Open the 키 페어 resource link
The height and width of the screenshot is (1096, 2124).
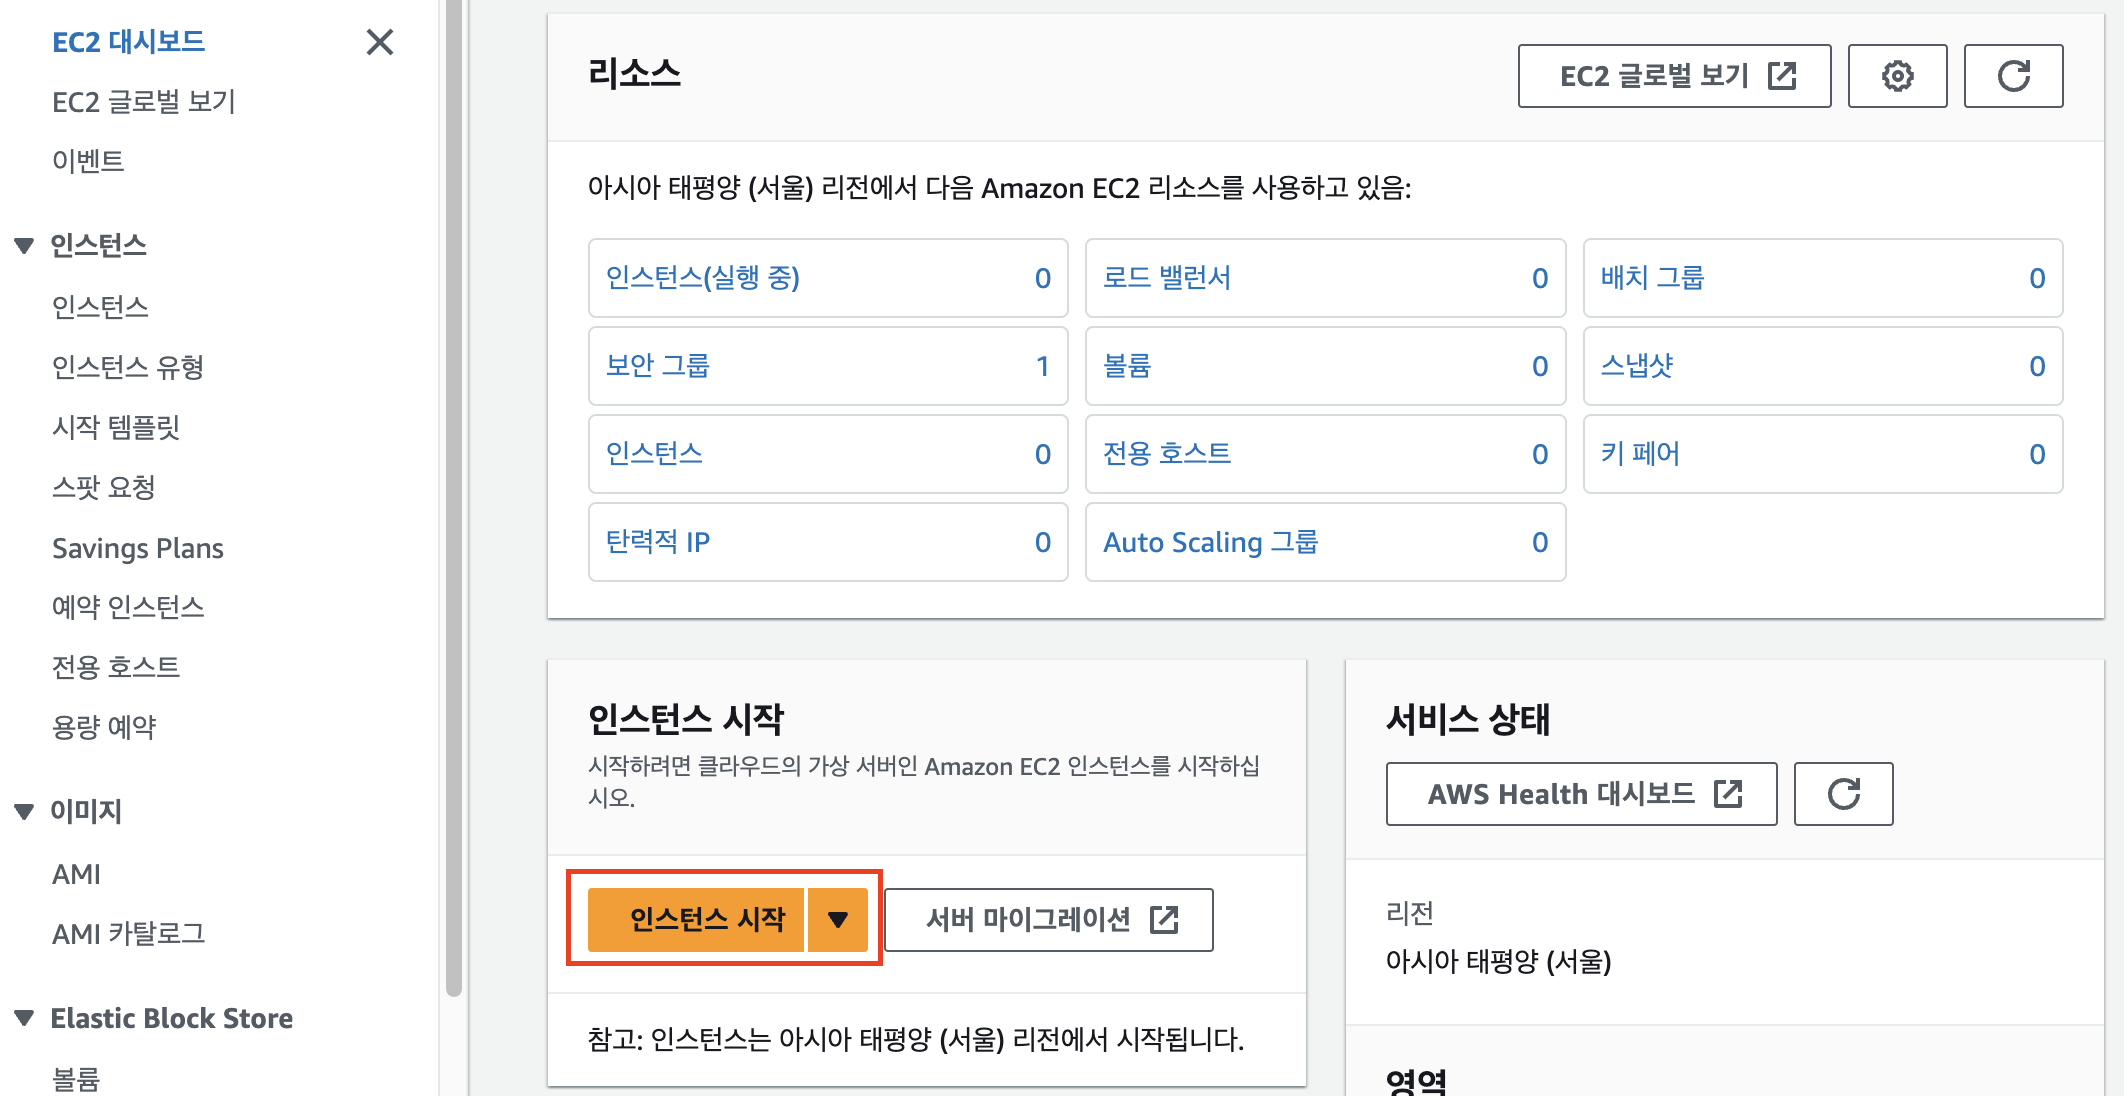coord(1640,454)
